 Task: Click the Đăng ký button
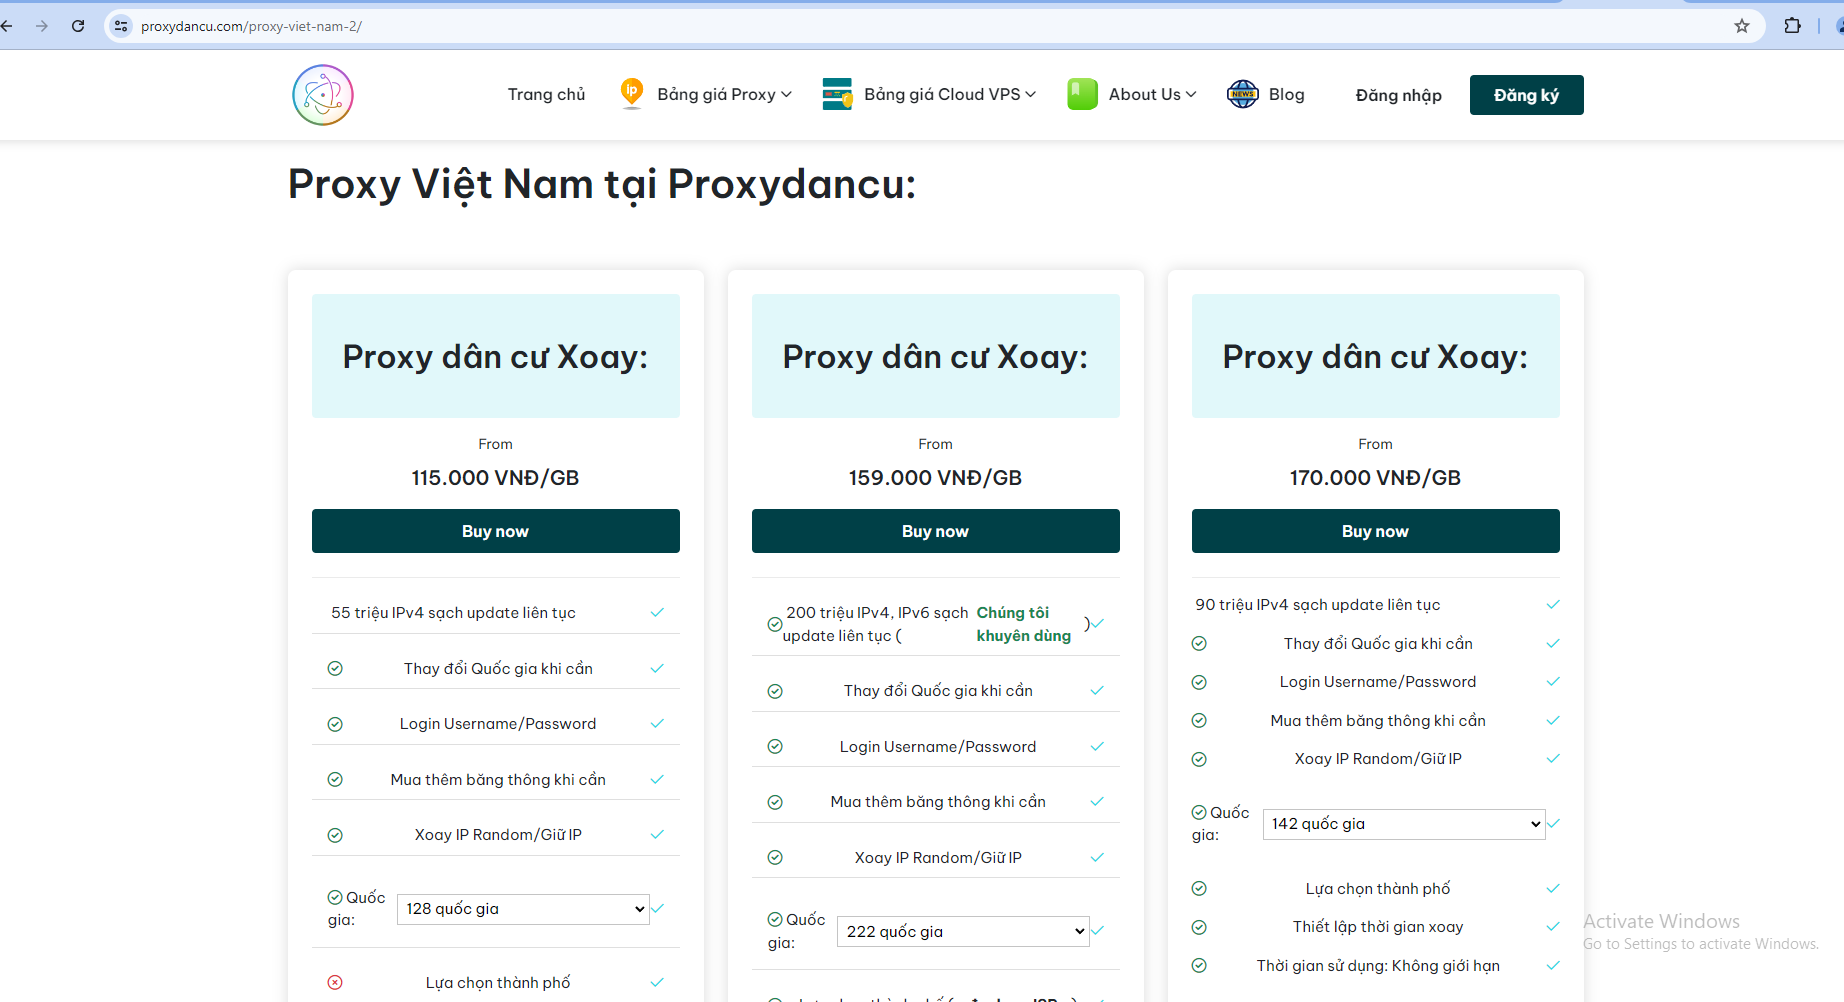[x=1526, y=95]
